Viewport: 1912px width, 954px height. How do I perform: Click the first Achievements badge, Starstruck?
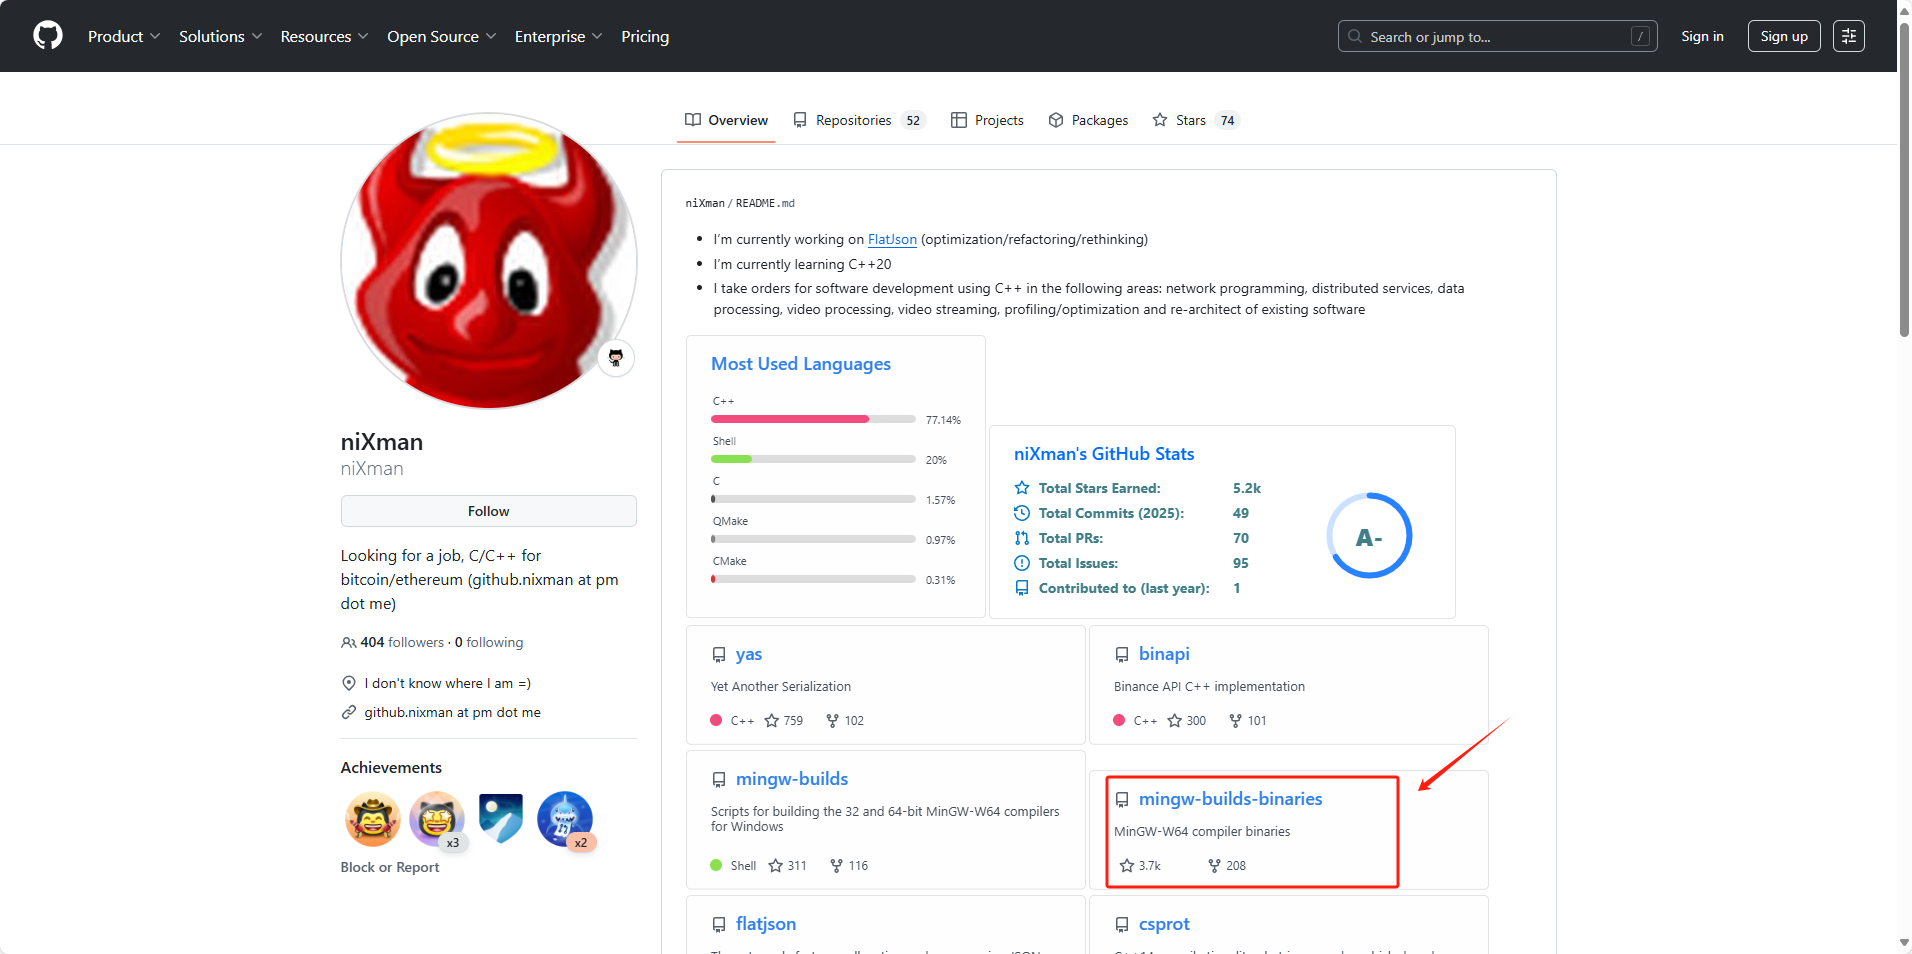(x=373, y=819)
